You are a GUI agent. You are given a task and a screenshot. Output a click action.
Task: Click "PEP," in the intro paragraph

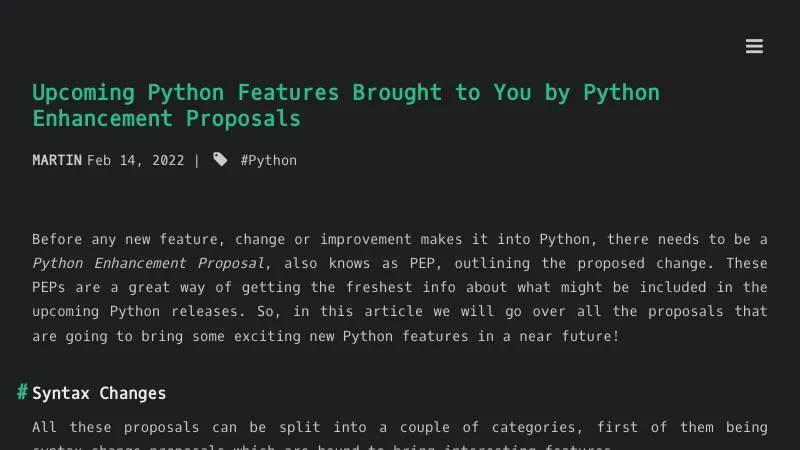419,263
